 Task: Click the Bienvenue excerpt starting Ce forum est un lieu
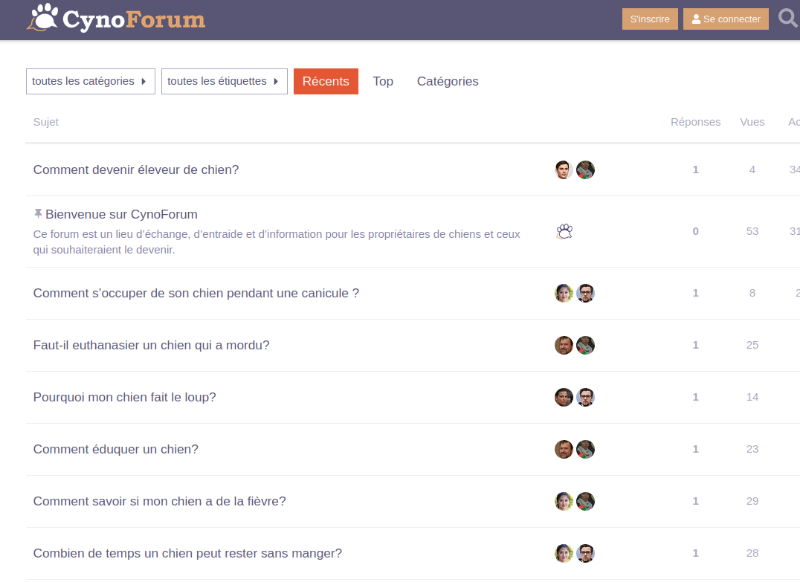[277, 242]
